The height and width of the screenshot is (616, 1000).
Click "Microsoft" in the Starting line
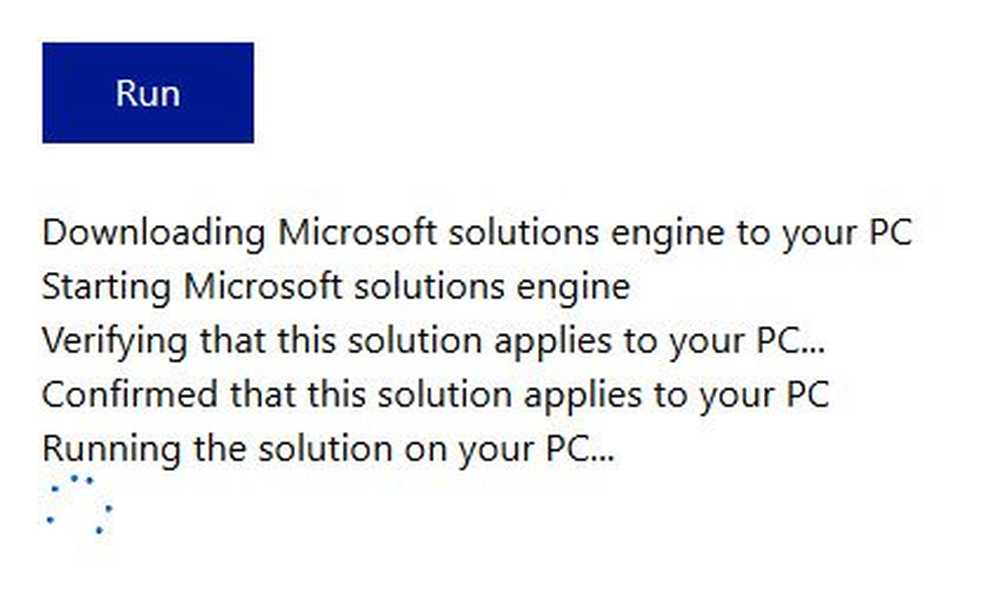coord(263,286)
